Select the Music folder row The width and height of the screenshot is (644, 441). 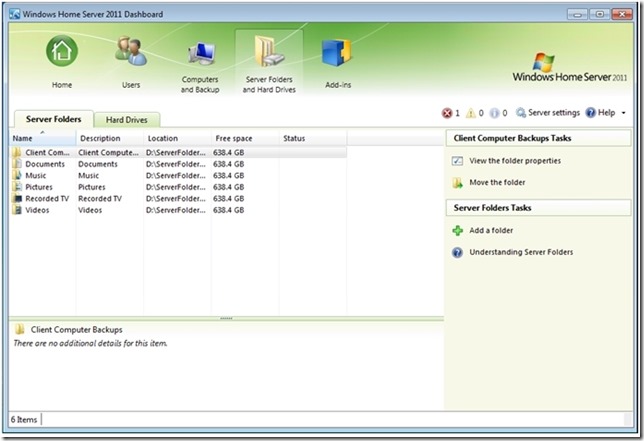pos(36,175)
